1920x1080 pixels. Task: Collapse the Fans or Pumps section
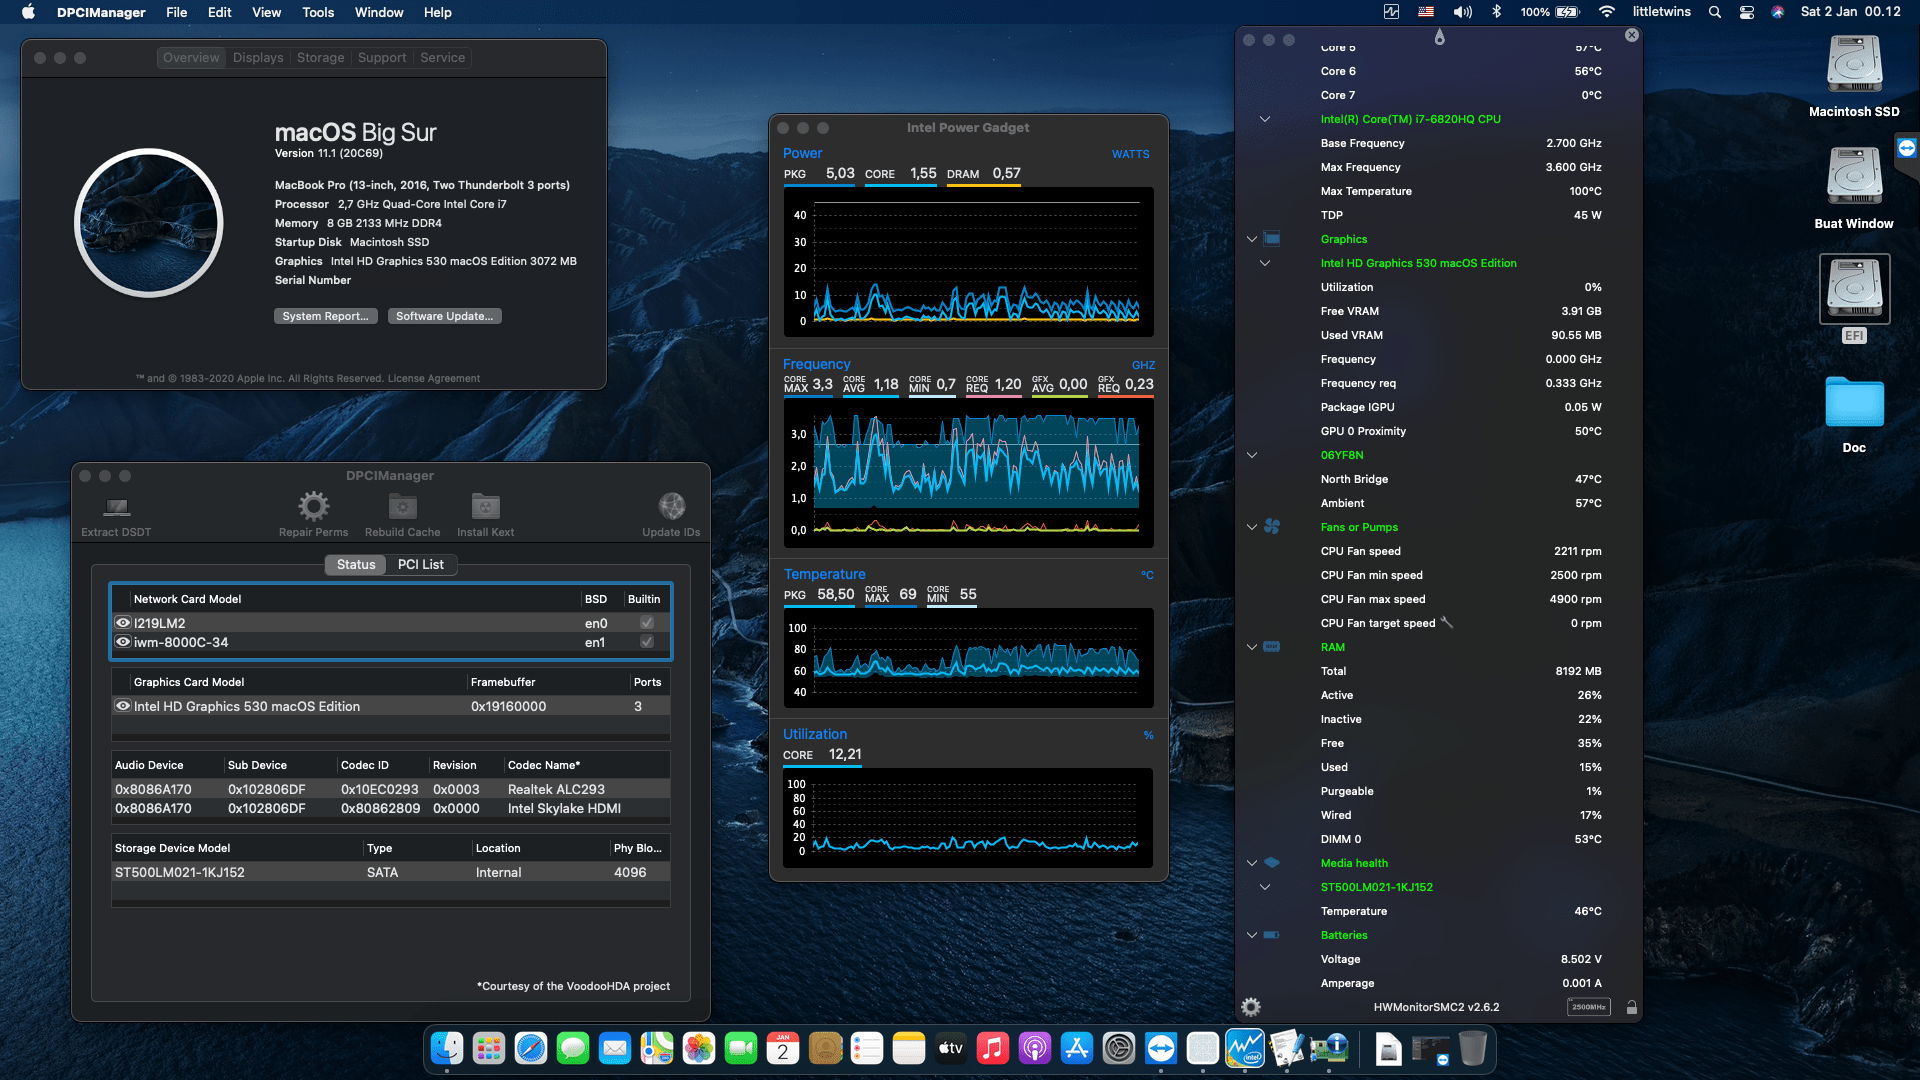click(x=1252, y=527)
